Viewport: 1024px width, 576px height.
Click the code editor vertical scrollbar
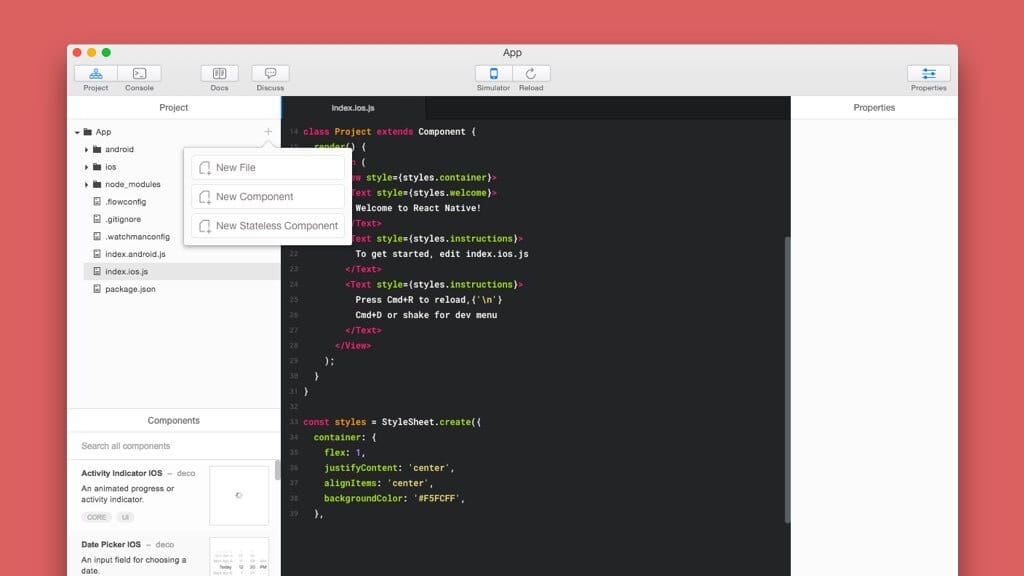(787, 380)
